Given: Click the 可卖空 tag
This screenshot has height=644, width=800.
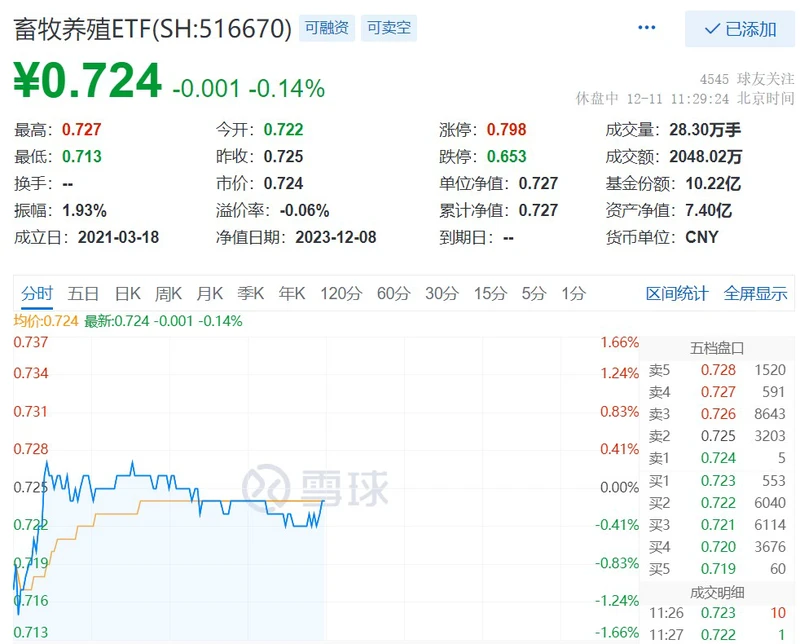Looking at the screenshot, I should pos(389,28).
